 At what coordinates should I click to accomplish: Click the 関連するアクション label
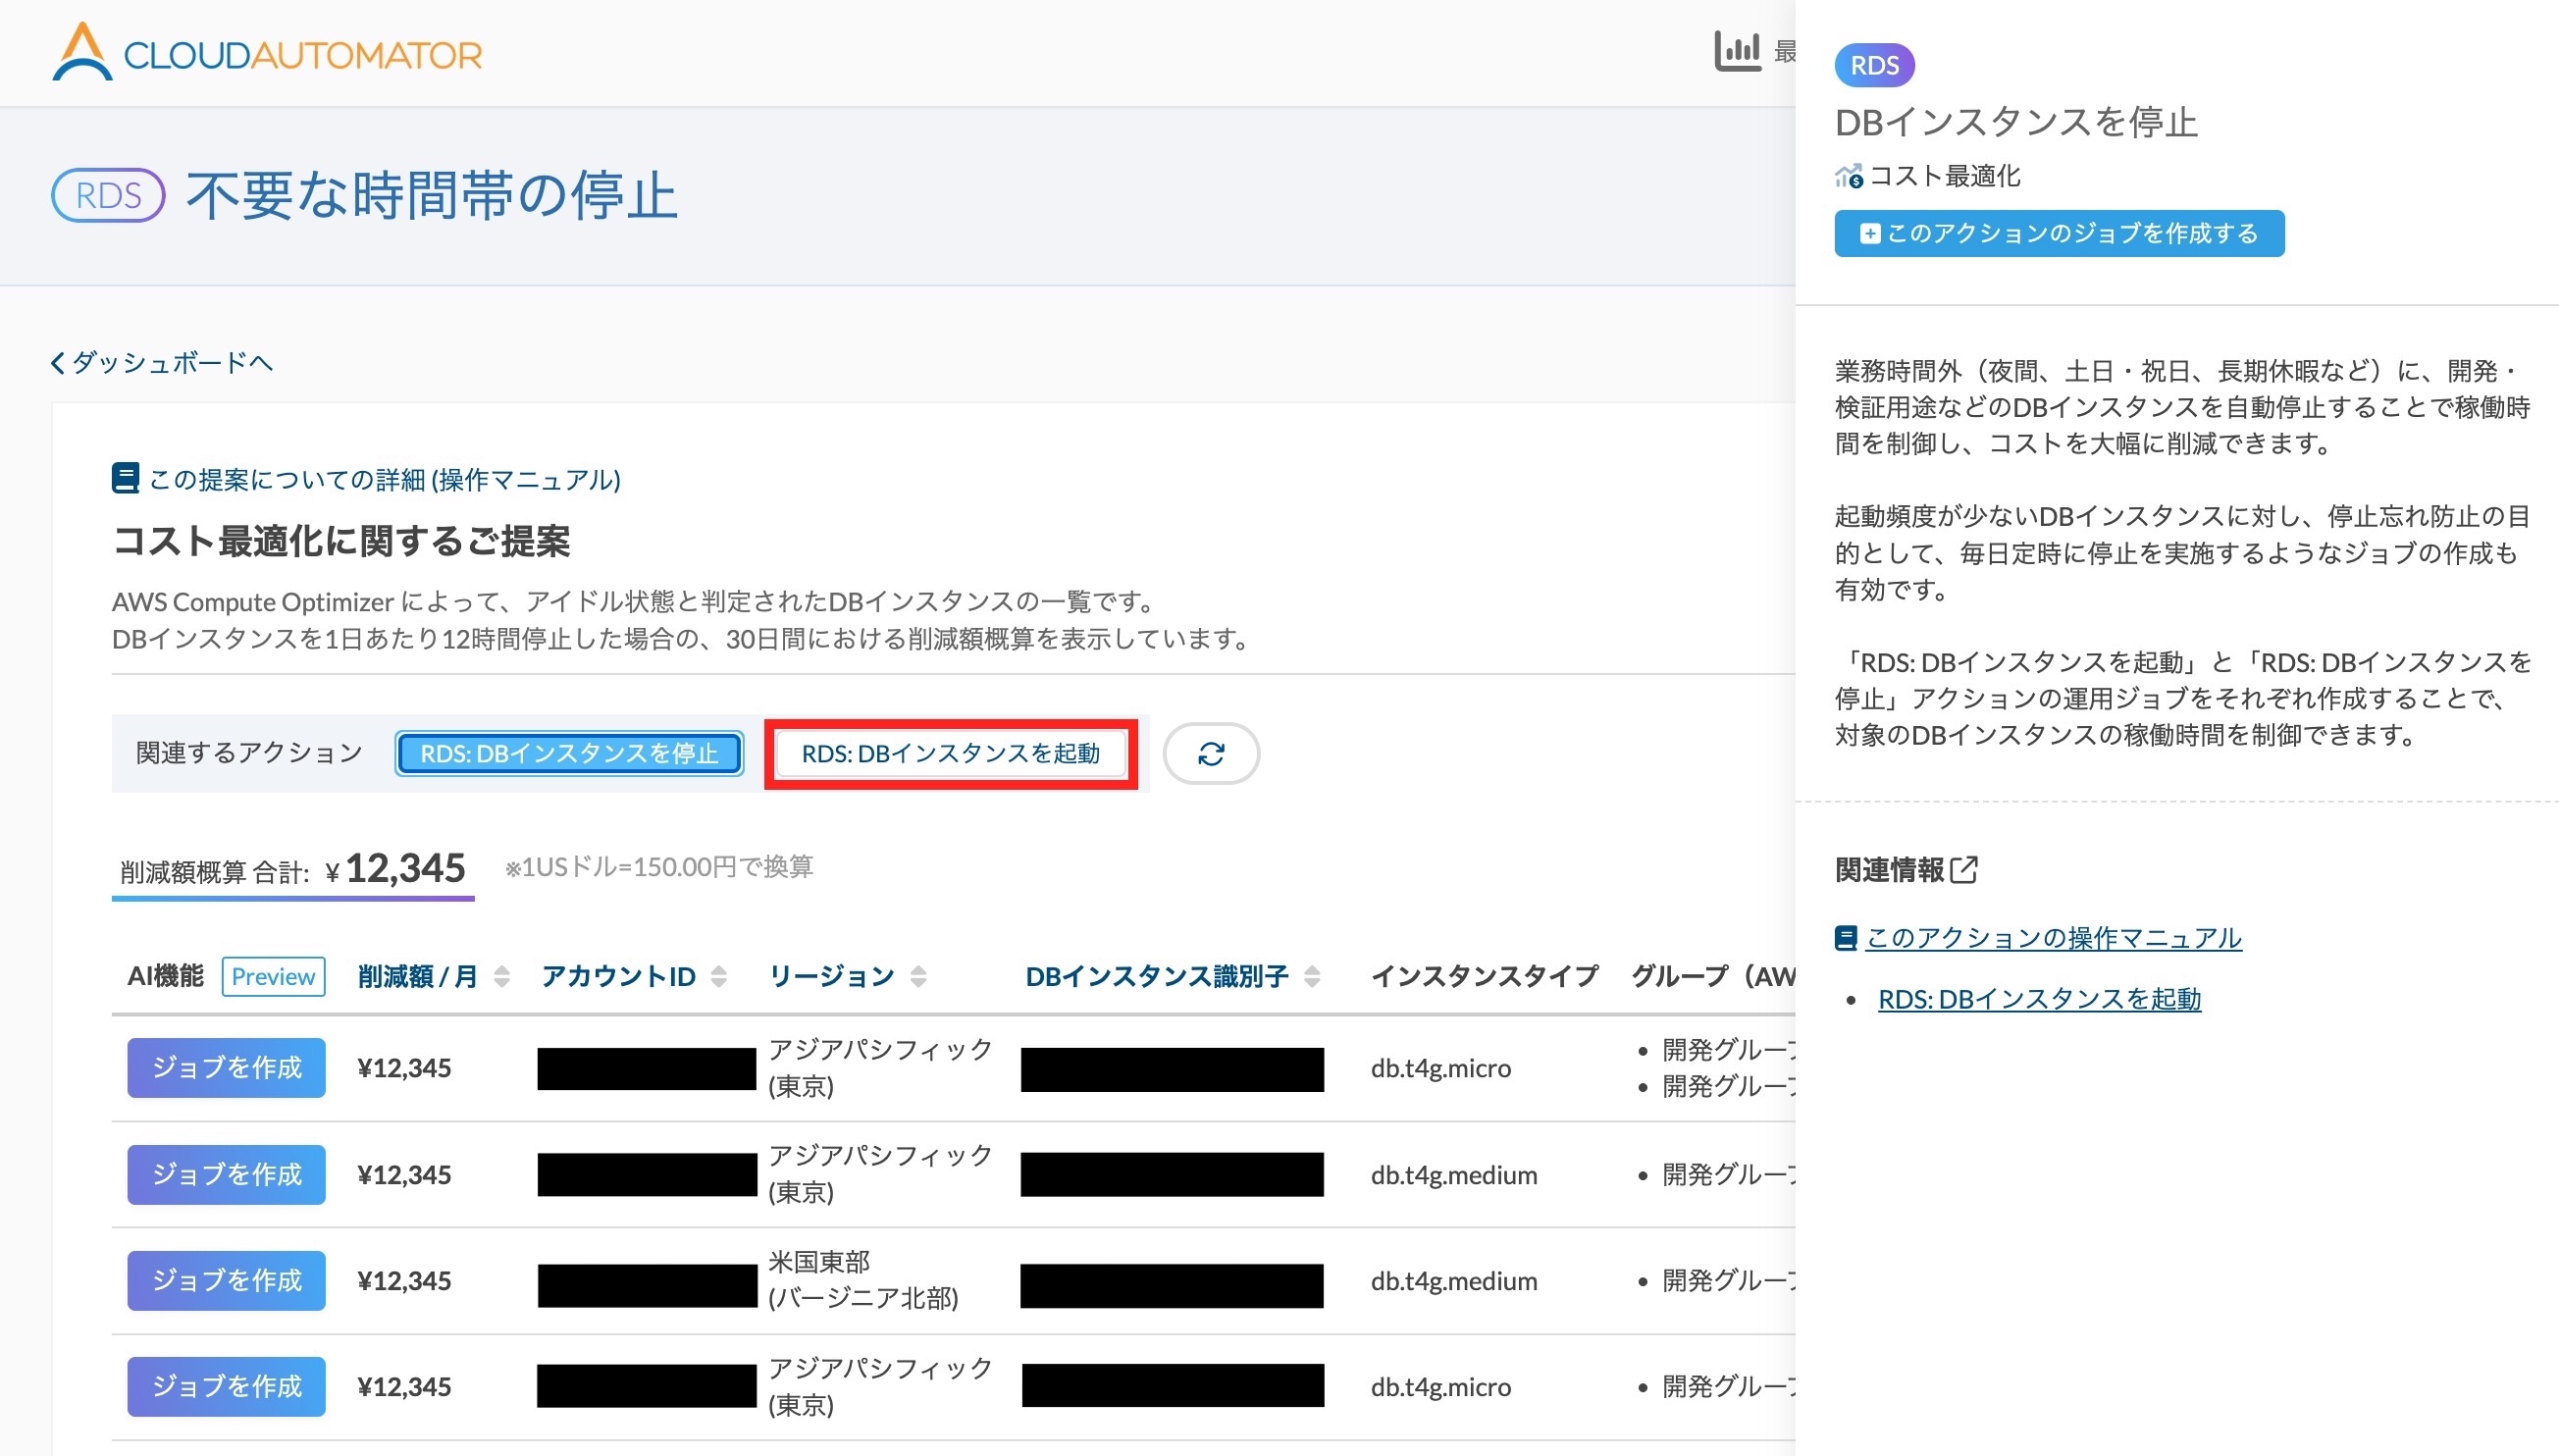tap(249, 753)
